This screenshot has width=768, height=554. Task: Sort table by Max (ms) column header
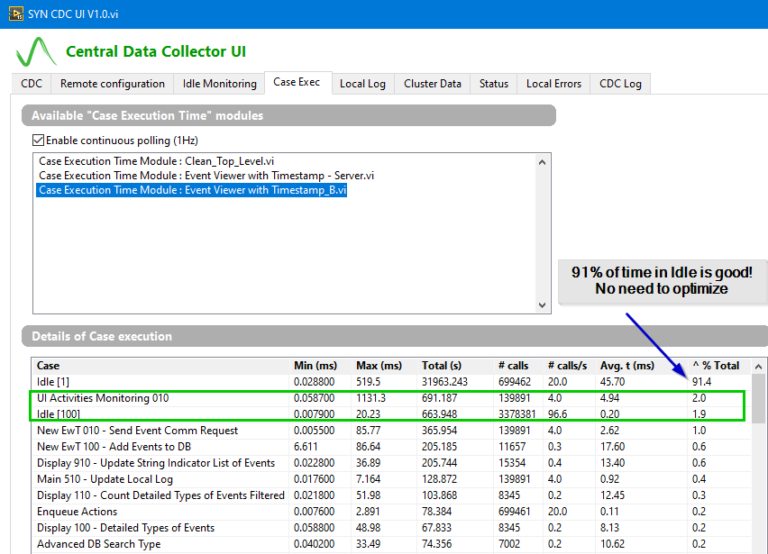point(378,366)
